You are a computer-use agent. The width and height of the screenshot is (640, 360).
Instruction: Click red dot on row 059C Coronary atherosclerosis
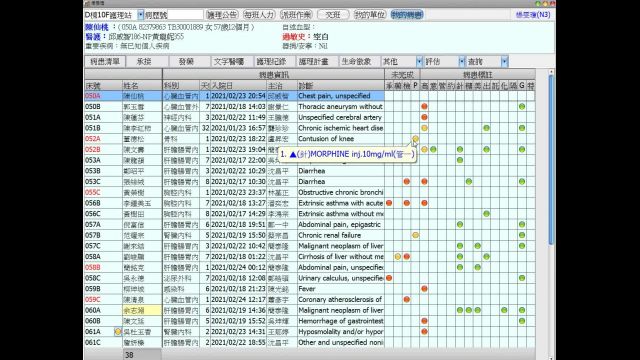click(x=407, y=300)
